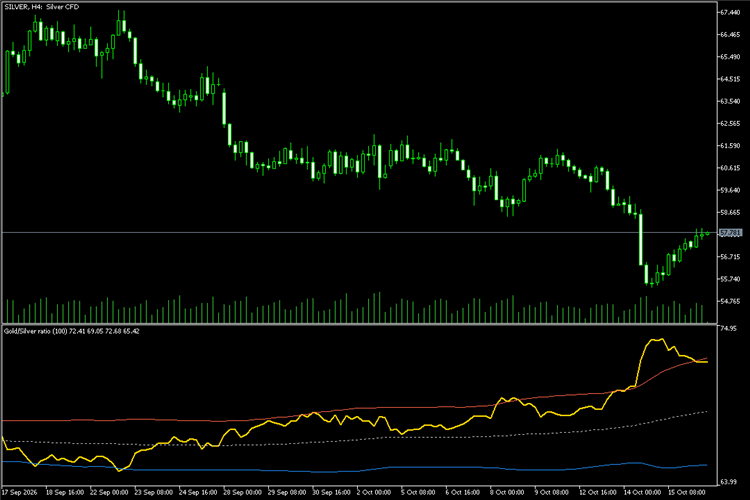Click the 55.740 price scale label
This screenshot has height=500, width=750.
point(730,279)
